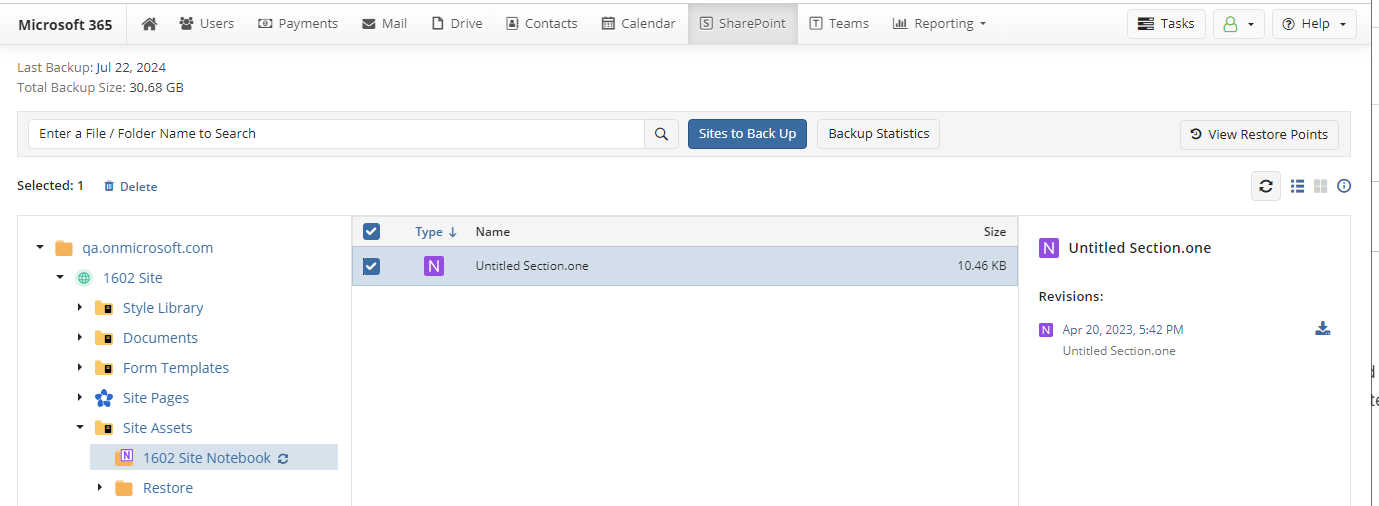Open the Tasks button
Image resolution: width=1379 pixels, height=506 pixels.
point(1166,23)
